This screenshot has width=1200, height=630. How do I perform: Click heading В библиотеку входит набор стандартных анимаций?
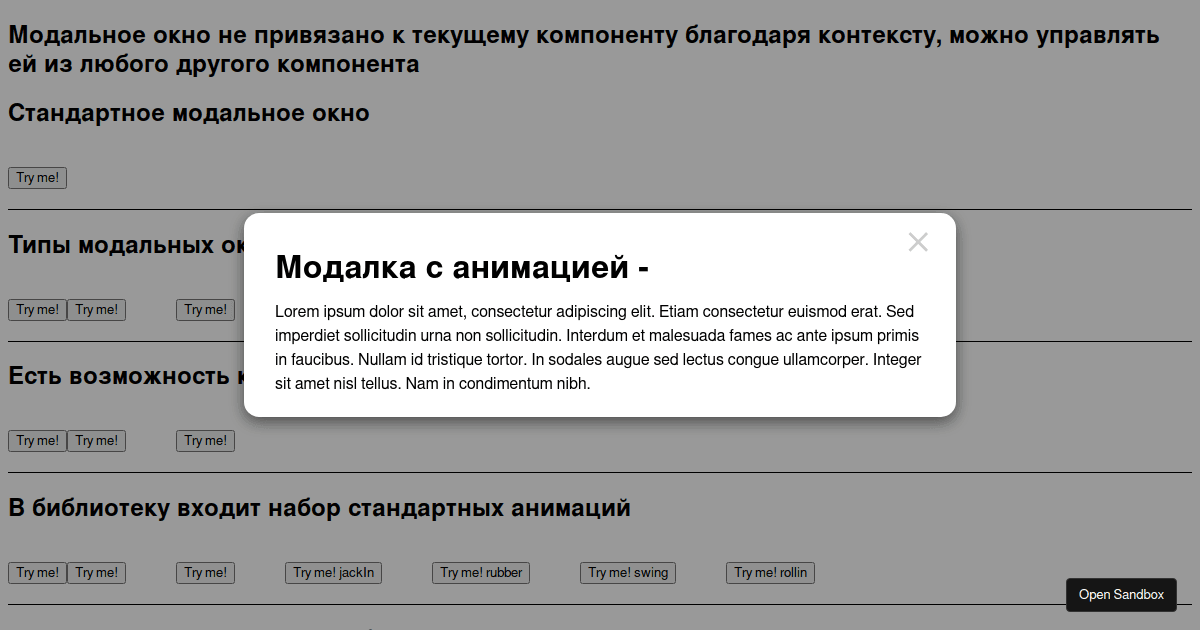(319, 508)
